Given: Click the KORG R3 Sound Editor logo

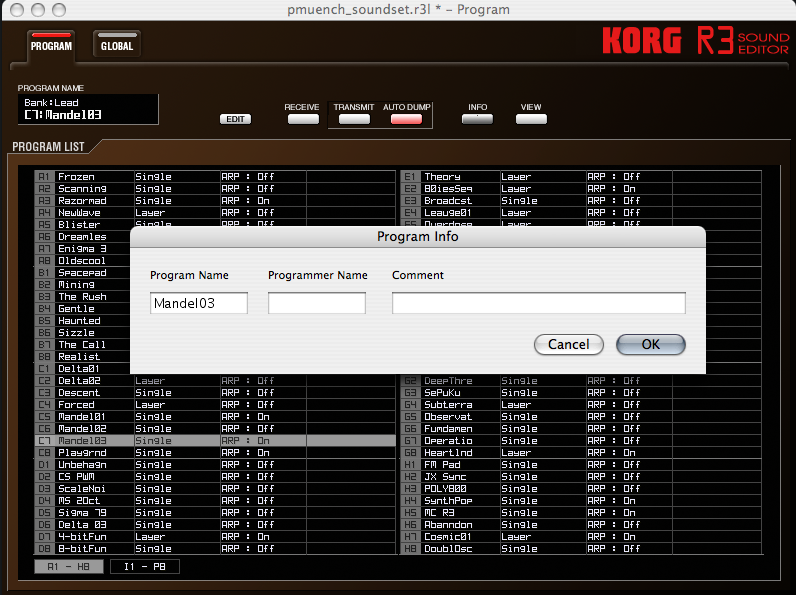Looking at the screenshot, I should pyautogui.click(x=695, y=41).
